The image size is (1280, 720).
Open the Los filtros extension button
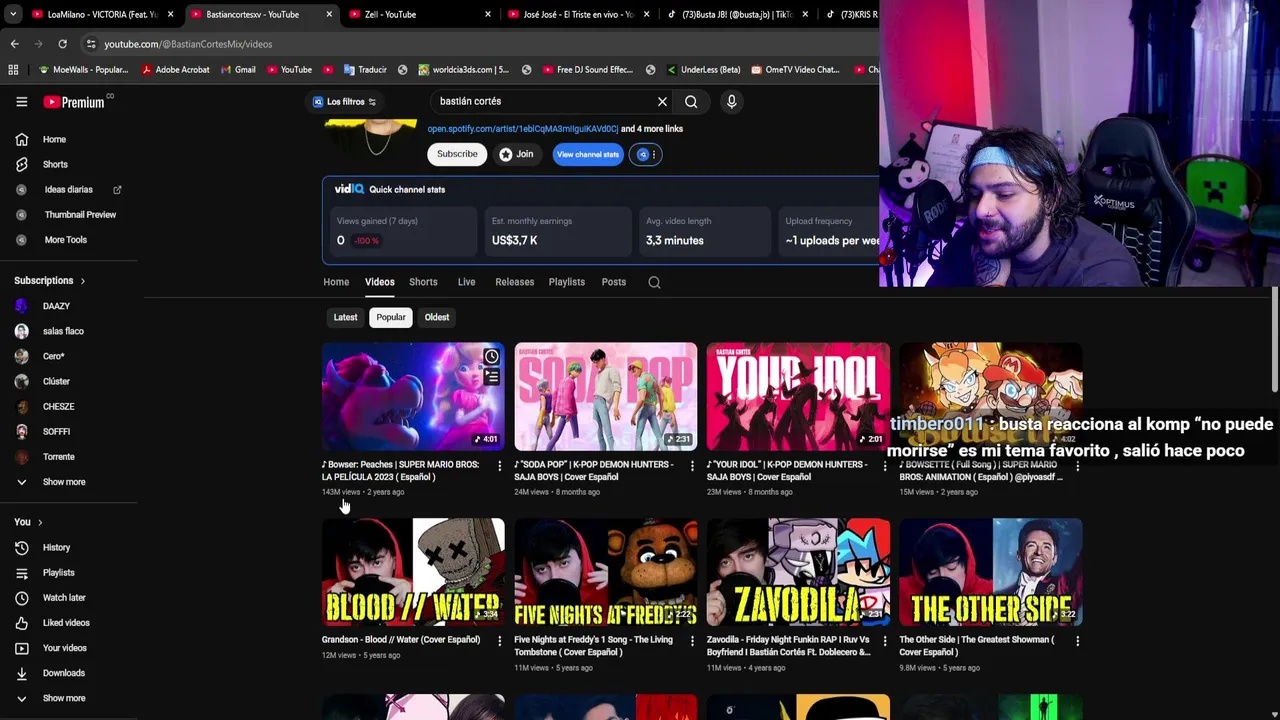click(x=344, y=101)
